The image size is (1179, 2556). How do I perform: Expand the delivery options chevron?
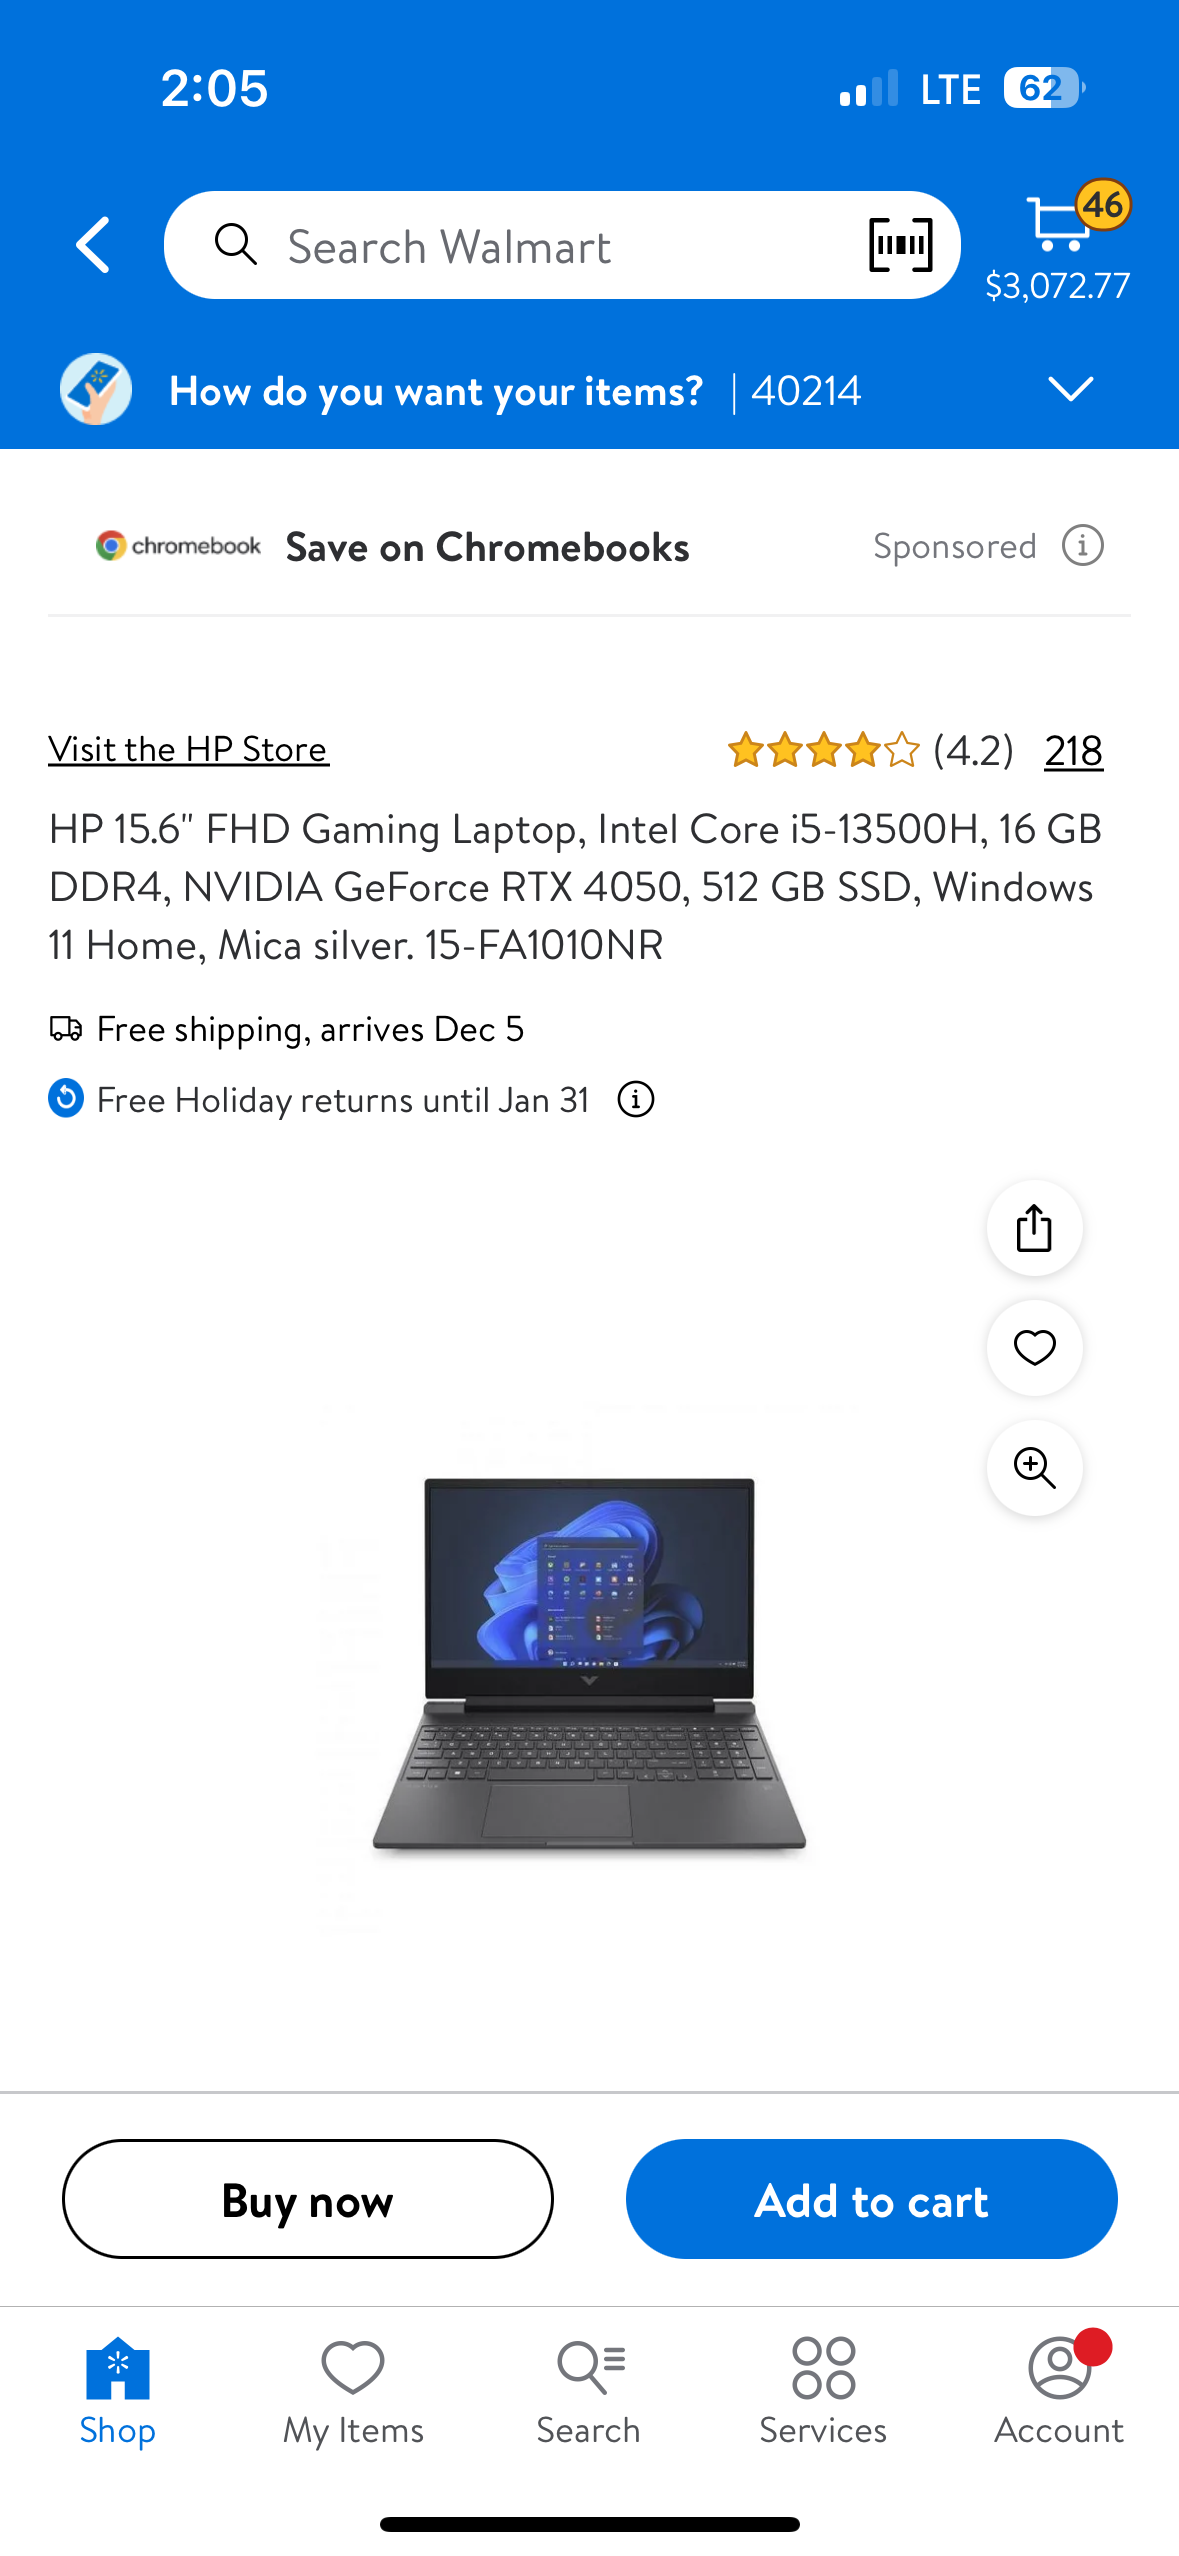pyautogui.click(x=1070, y=389)
